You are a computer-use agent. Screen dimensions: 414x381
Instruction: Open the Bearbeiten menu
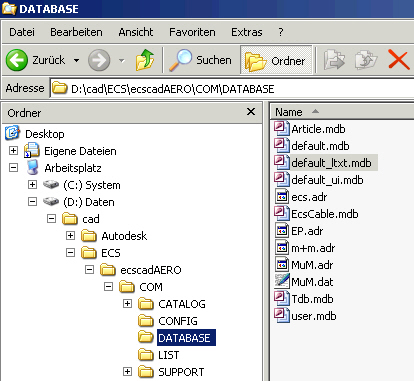(76, 32)
